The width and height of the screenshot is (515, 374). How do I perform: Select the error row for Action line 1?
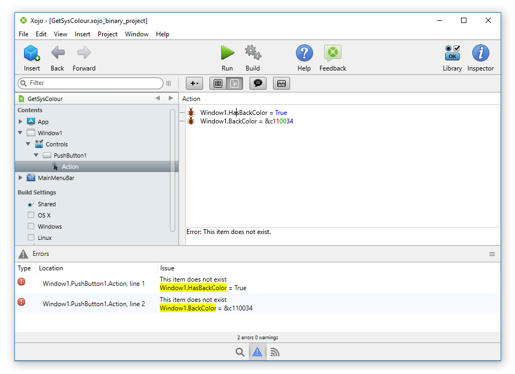click(x=257, y=283)
